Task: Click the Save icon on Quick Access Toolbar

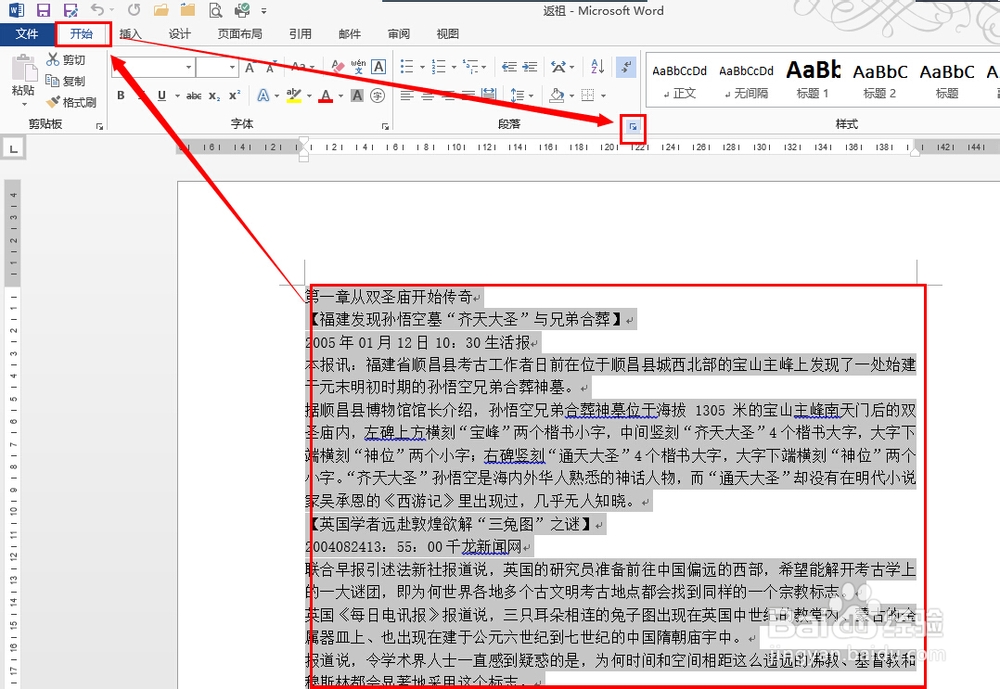Action: (x=41, y=10)
